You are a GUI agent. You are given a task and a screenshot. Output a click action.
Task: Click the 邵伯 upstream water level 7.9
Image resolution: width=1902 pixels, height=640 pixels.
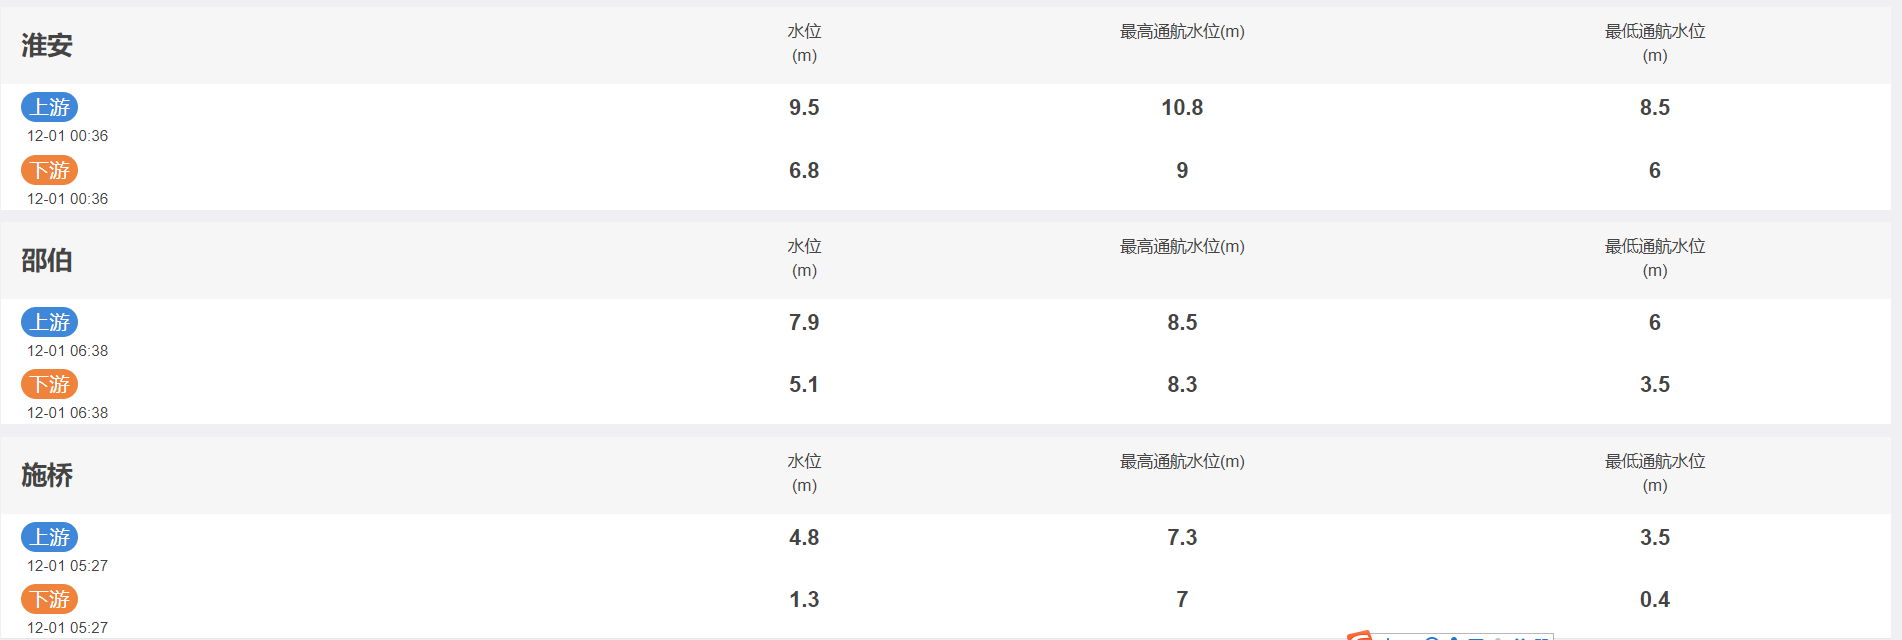[804, 322]
